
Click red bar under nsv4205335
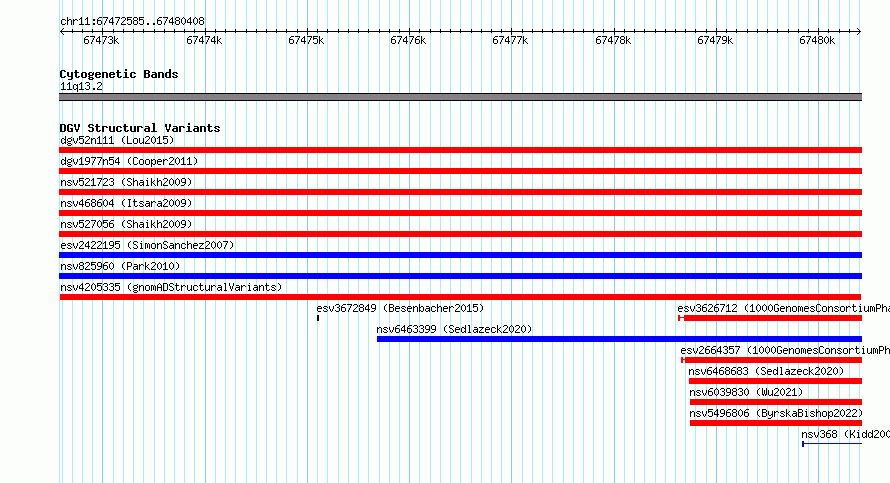[x=460, y=297]
